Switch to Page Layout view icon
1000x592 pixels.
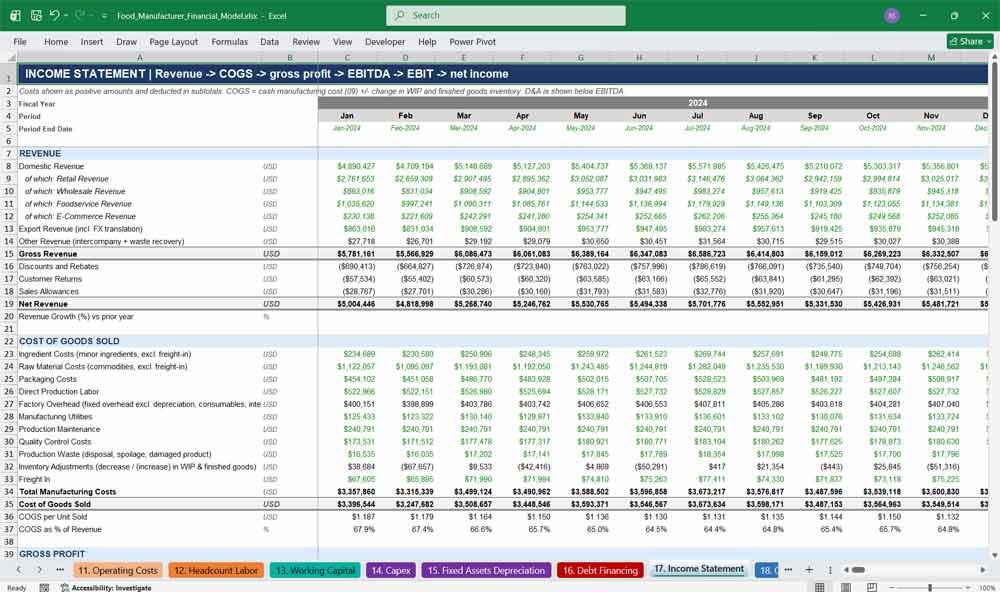[x=846, y=588]
